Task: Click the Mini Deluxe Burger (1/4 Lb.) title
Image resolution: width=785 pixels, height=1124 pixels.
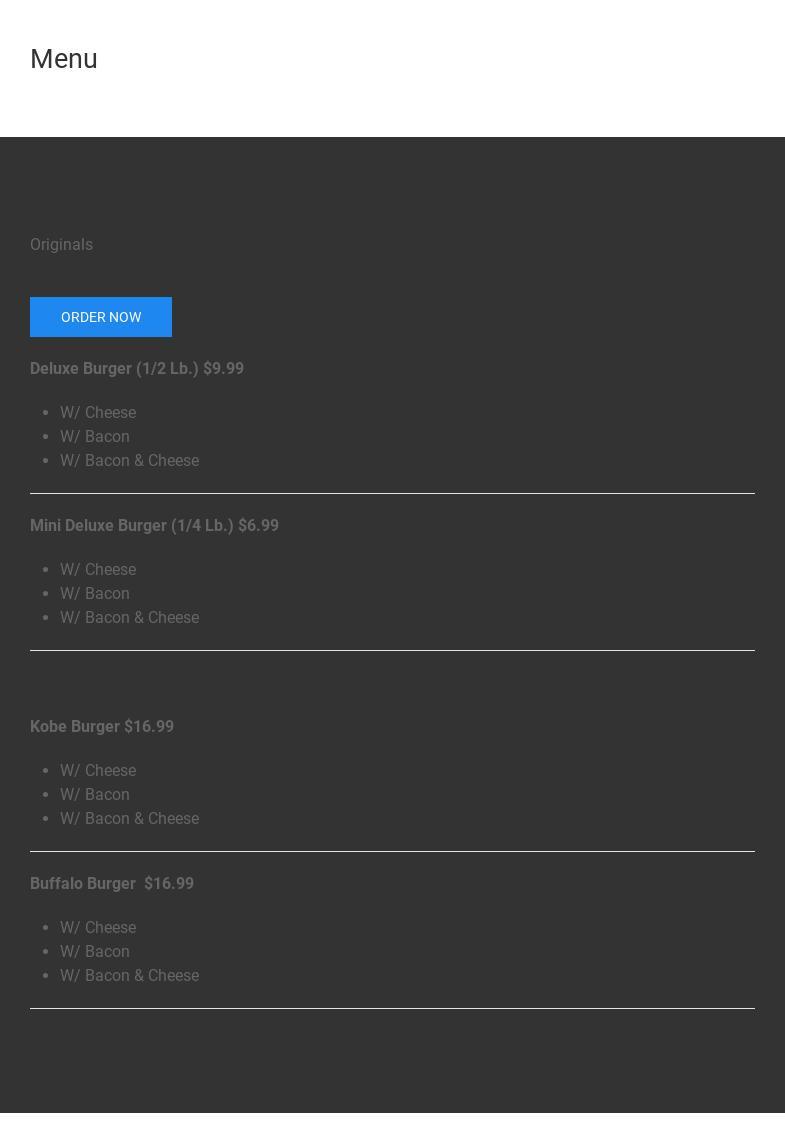Action: click(x=154, y=525)
